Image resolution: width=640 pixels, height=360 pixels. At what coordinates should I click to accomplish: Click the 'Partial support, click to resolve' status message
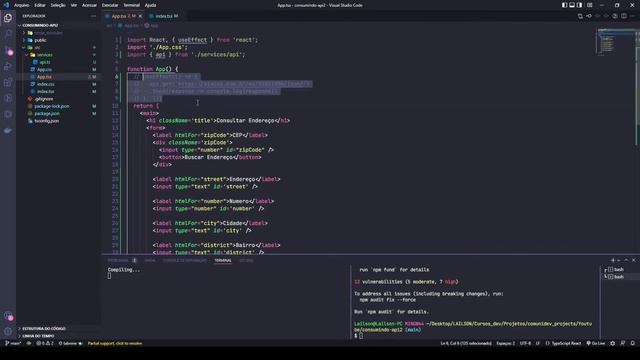point(115,343)
